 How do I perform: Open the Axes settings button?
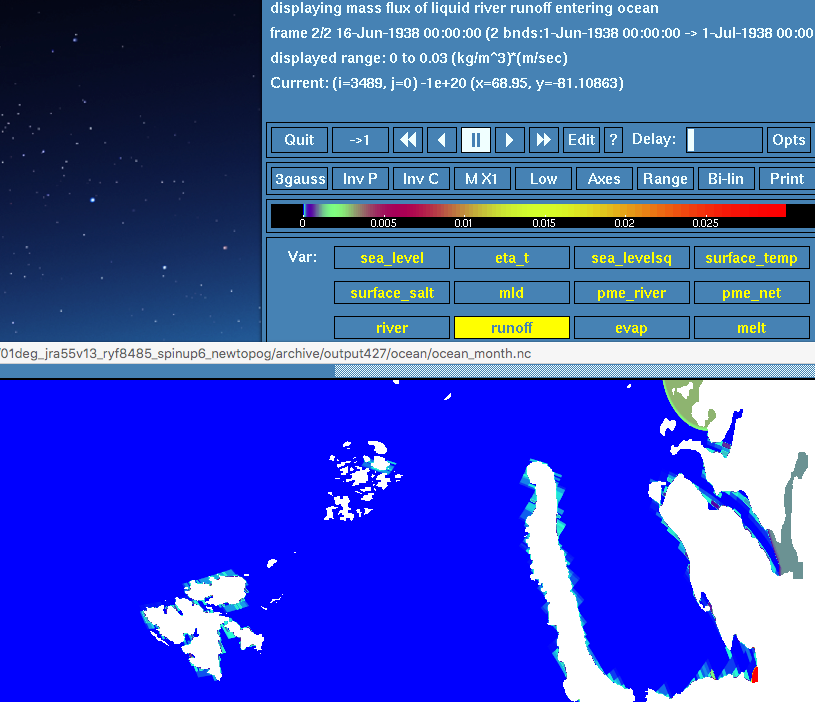click(604, 179)
